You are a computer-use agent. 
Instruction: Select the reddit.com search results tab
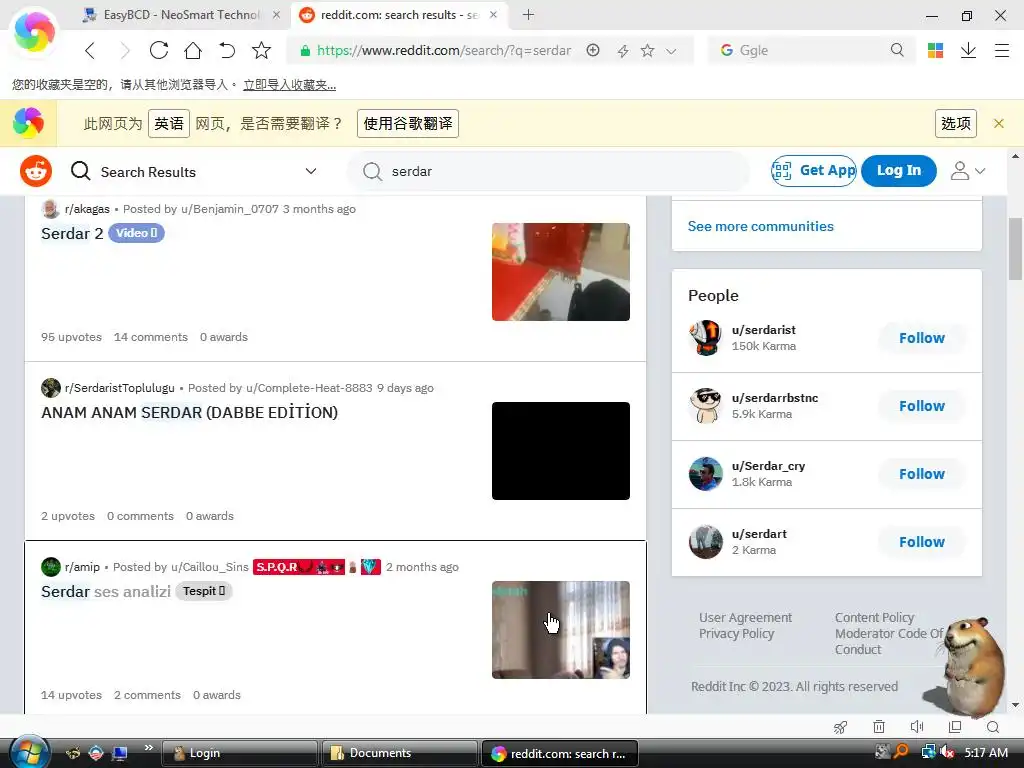pyautogui.click(x=399, y=14)
